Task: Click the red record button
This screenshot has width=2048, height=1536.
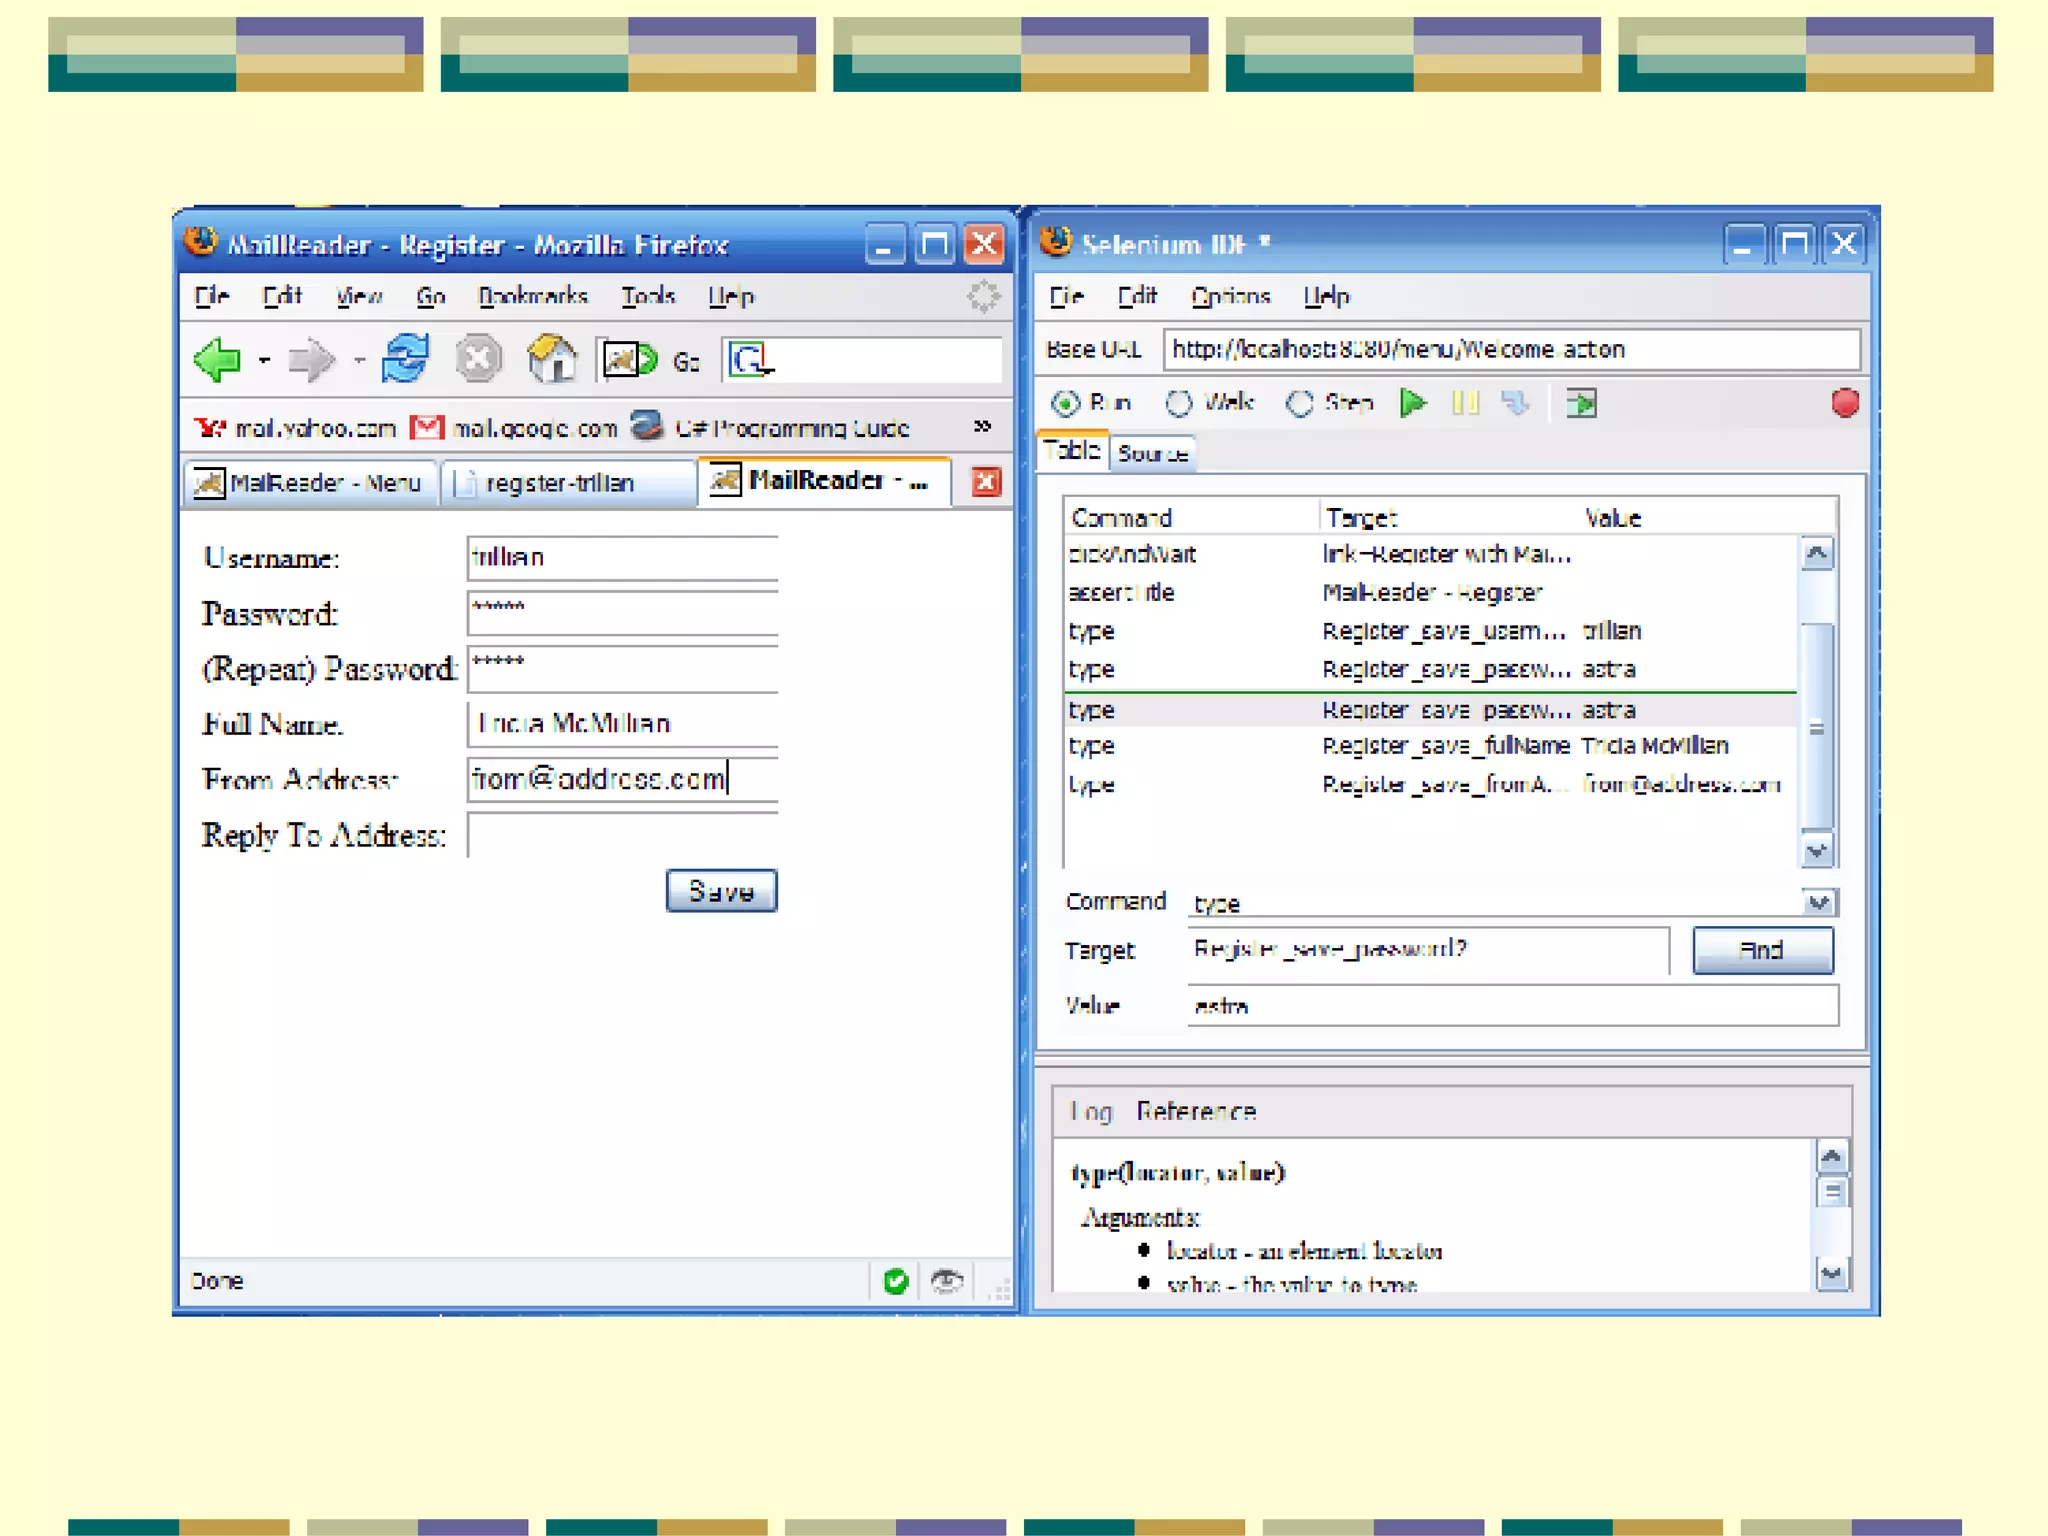Action: 1844,403
